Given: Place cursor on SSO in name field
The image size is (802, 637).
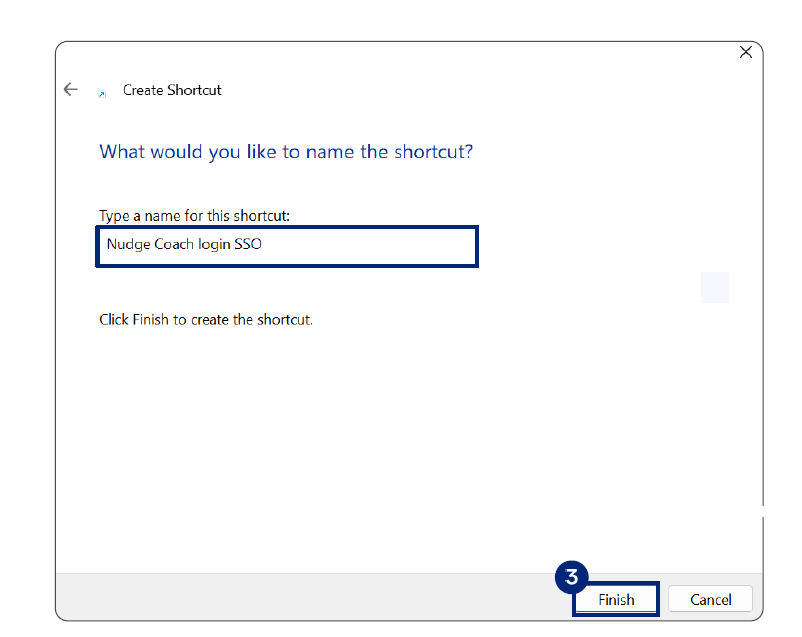Looking at the screenshot, I should click(247, 243).
